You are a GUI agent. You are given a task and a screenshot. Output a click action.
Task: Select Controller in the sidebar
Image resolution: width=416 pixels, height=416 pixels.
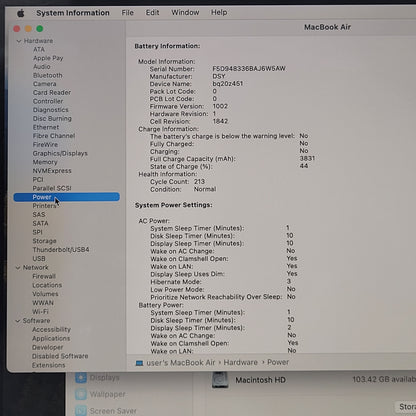[x=48, y=101]
